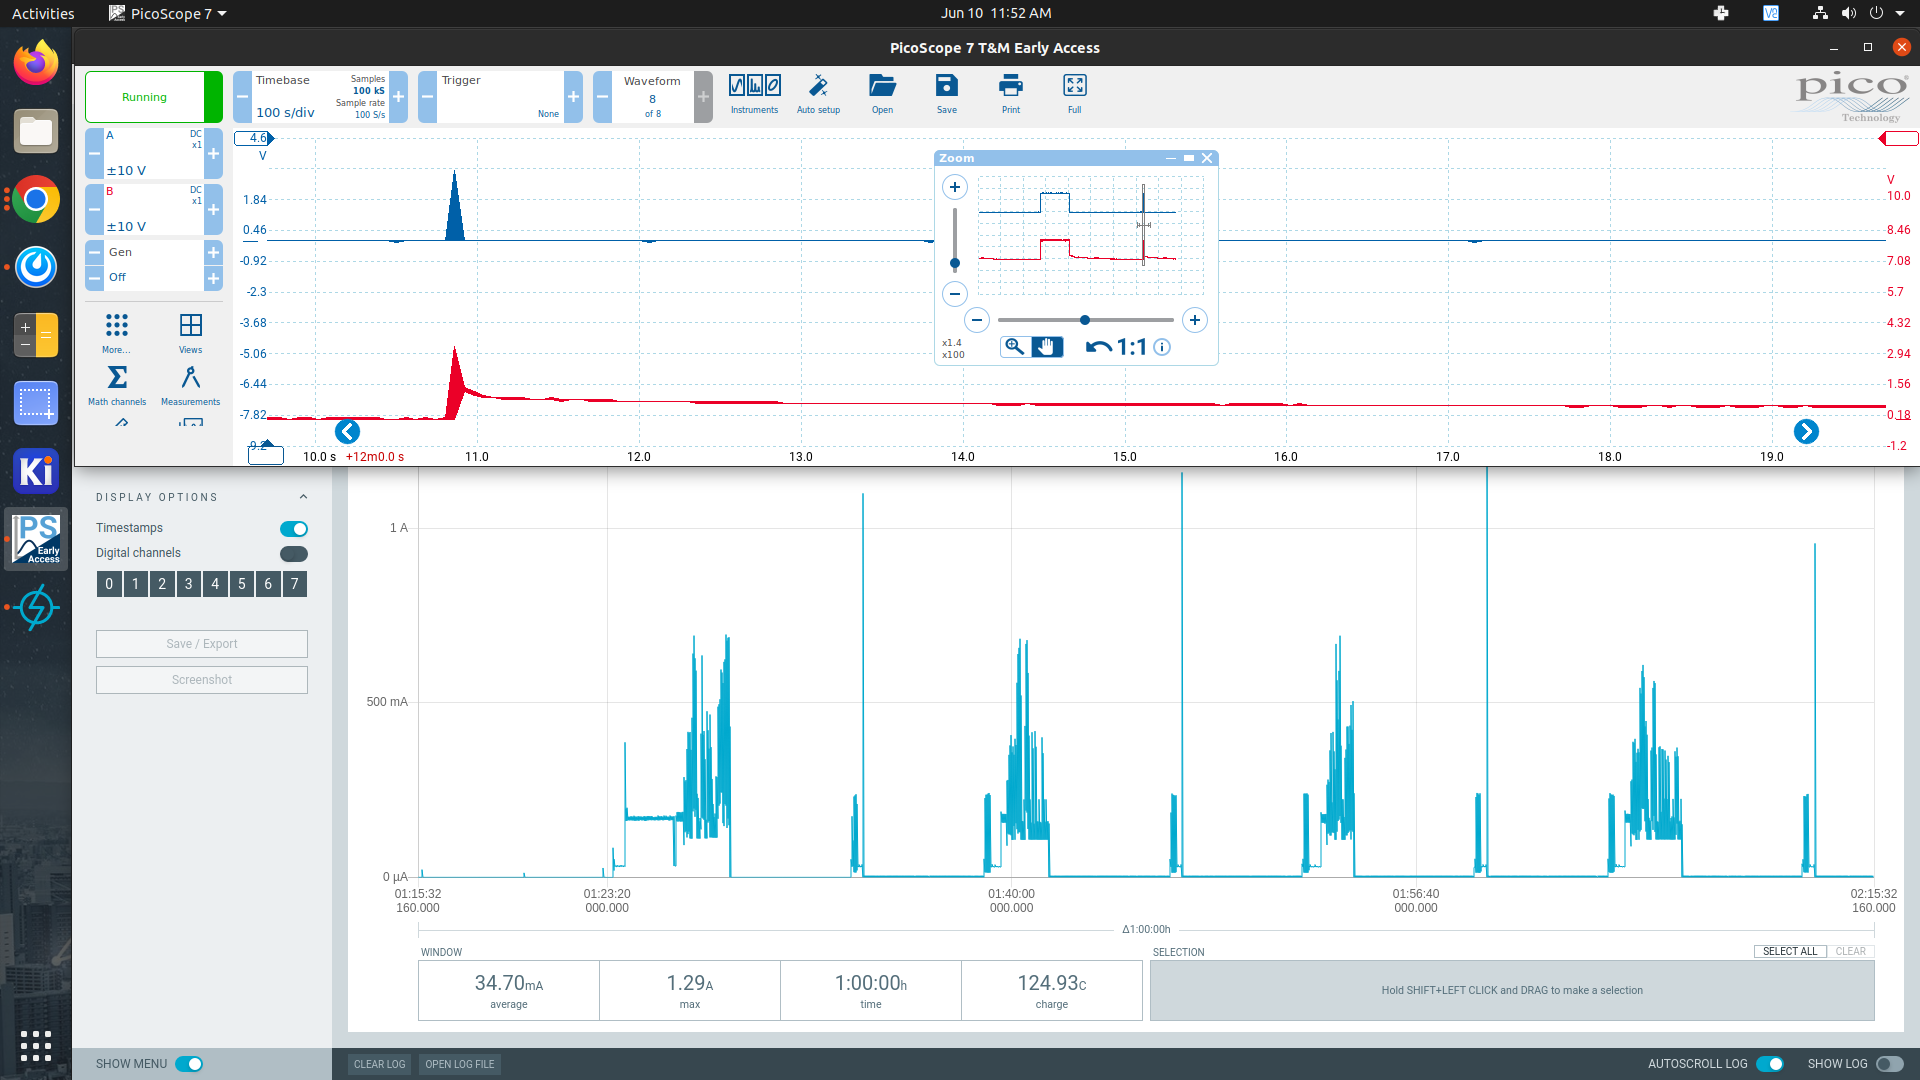Run Auto setup in PicoScope toolbar
Screen dimensions: 1920x1080
point(818,95)
